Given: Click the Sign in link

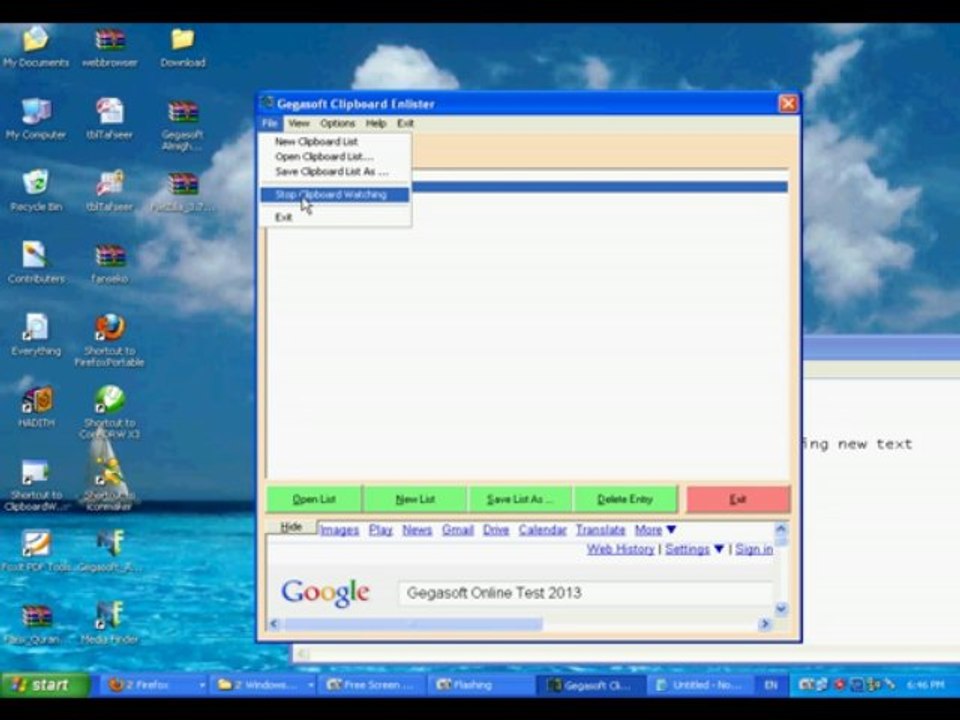Looking at the screenshot, I should [754, 549].
